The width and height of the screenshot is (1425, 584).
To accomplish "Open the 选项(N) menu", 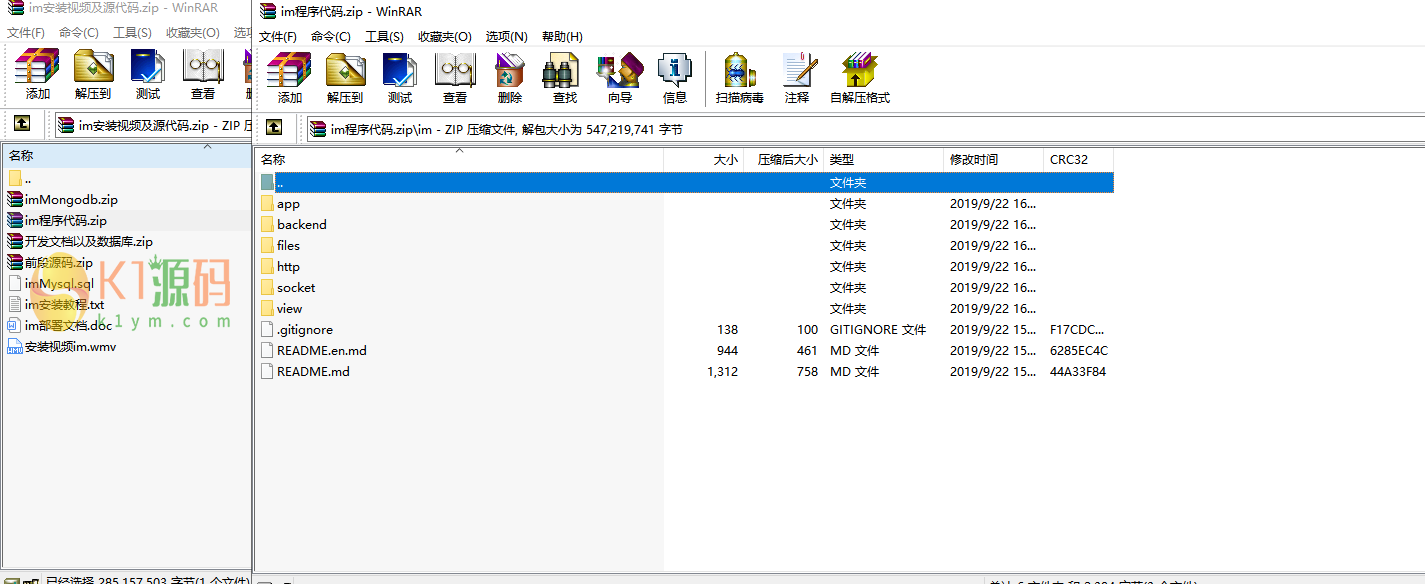I will click(506, 37).
